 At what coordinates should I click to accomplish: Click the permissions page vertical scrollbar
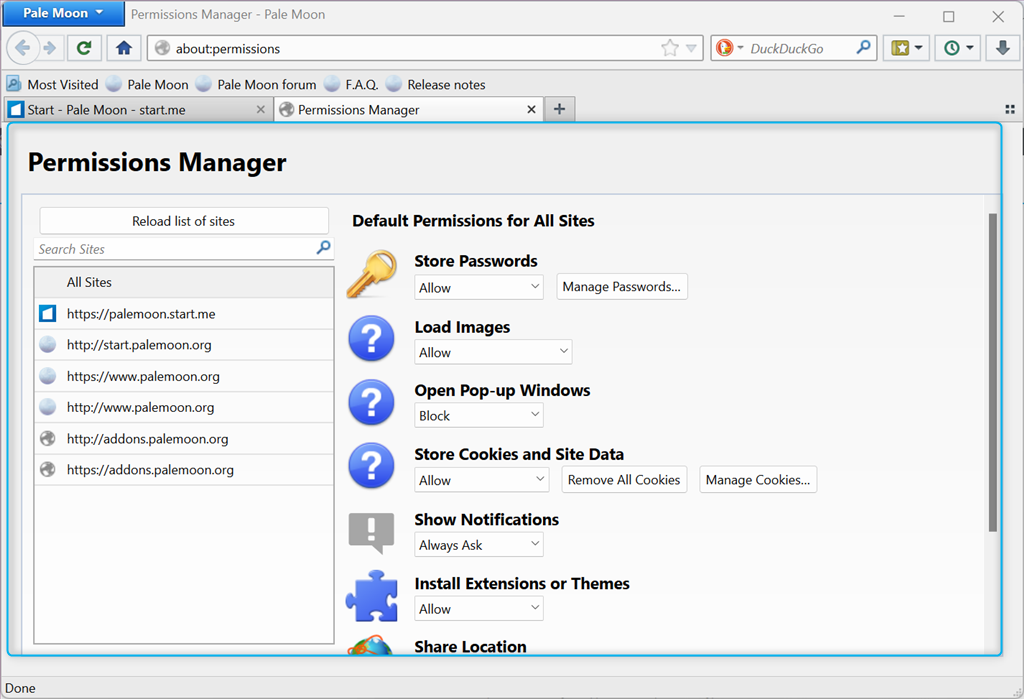tap(992, 370)
